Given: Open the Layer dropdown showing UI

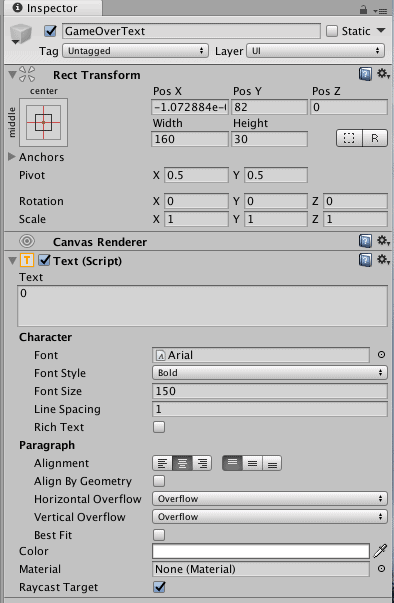Looking at the screenshot, I should tap(315, 51).
